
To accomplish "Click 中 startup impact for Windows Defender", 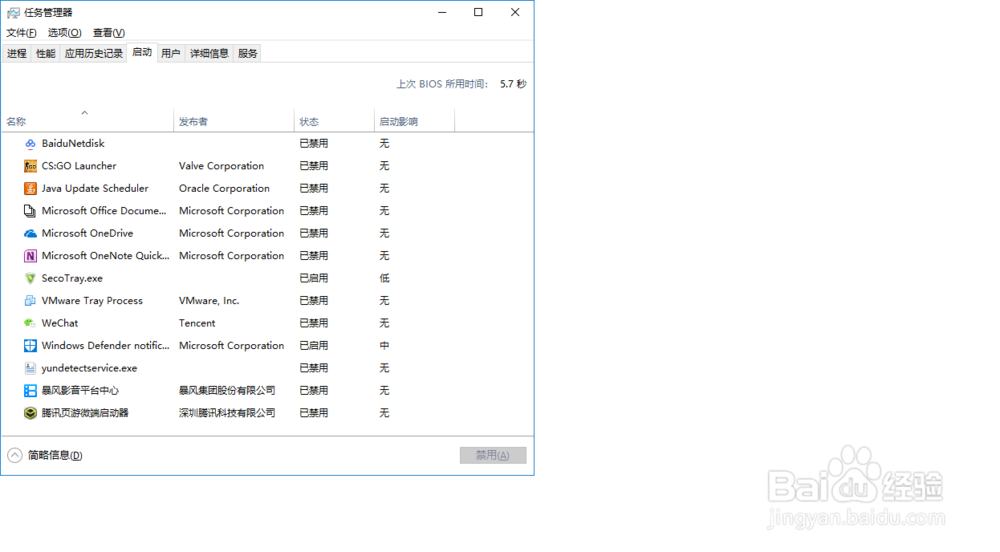I will tap(384, 345).
